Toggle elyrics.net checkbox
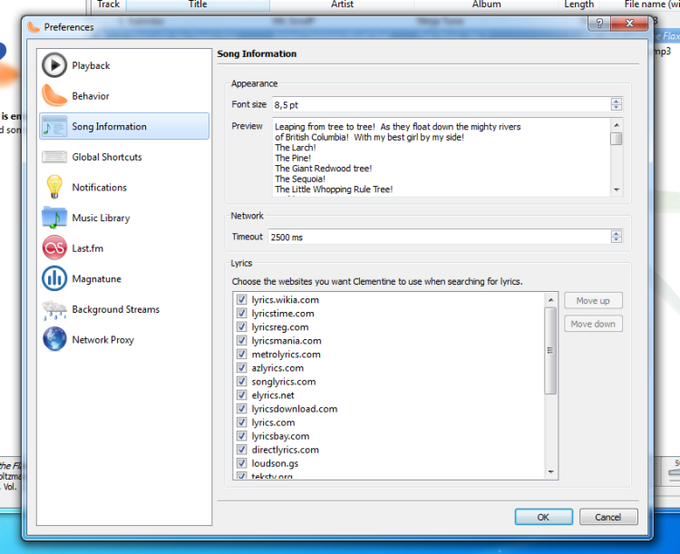Viewport: 680px width, 554px height. point(242,395)
